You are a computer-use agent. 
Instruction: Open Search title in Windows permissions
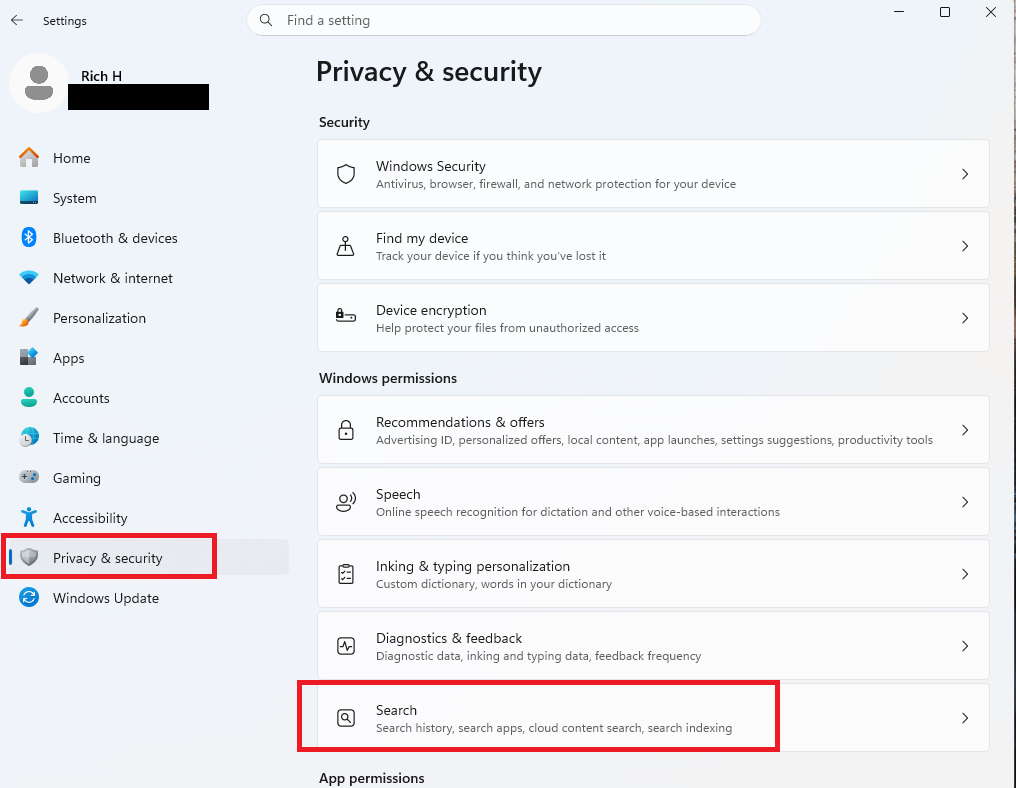point(396,710)
